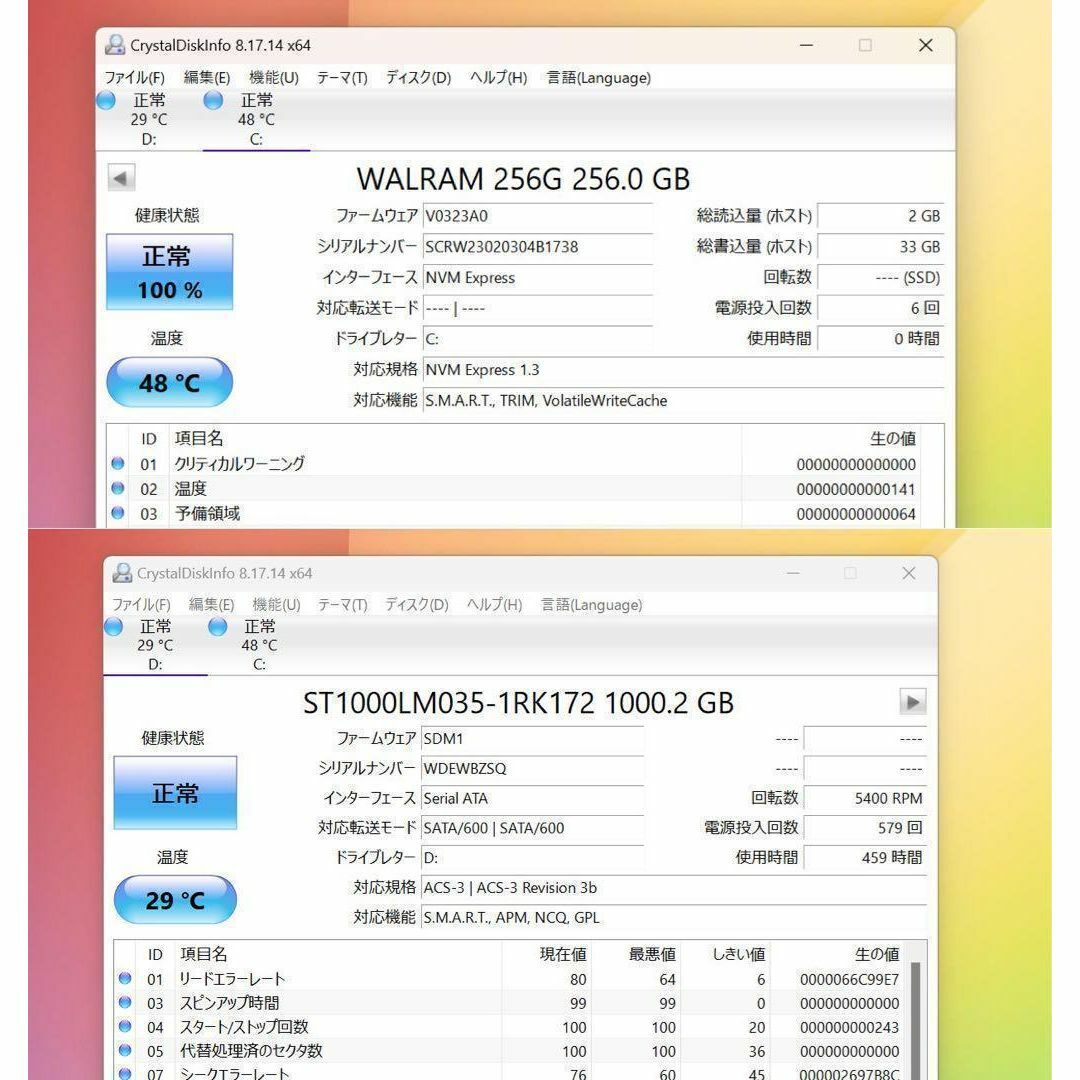
Task: Click CrystalDiskInfo app icon in bottom window title bar
Action: click(x=122, y=573)
